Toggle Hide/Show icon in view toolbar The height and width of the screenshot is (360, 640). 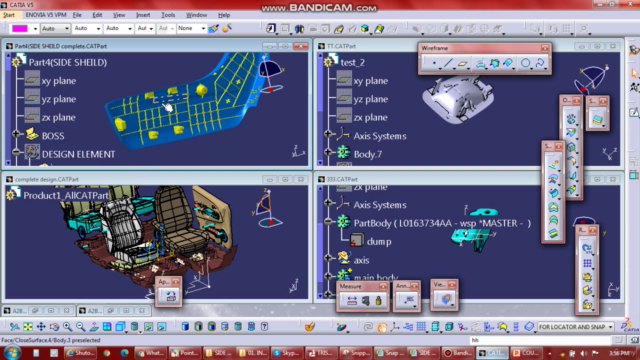coord(148,327)
